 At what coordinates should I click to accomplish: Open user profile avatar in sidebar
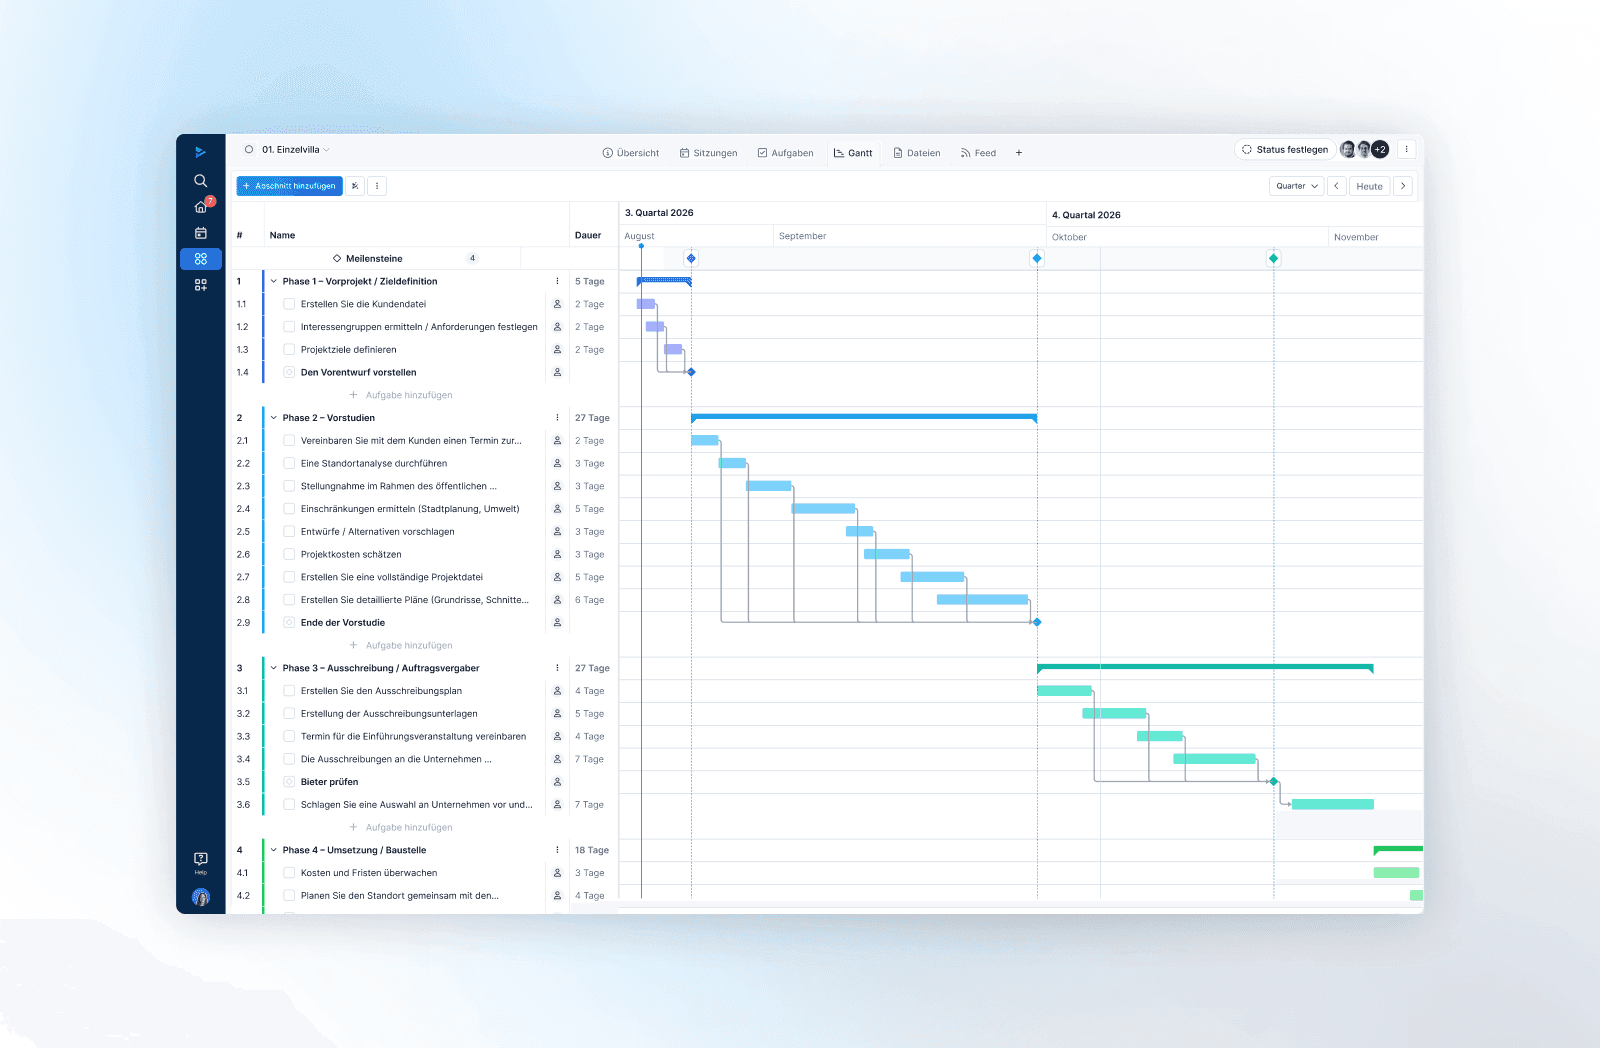click(x=200, y=897)
